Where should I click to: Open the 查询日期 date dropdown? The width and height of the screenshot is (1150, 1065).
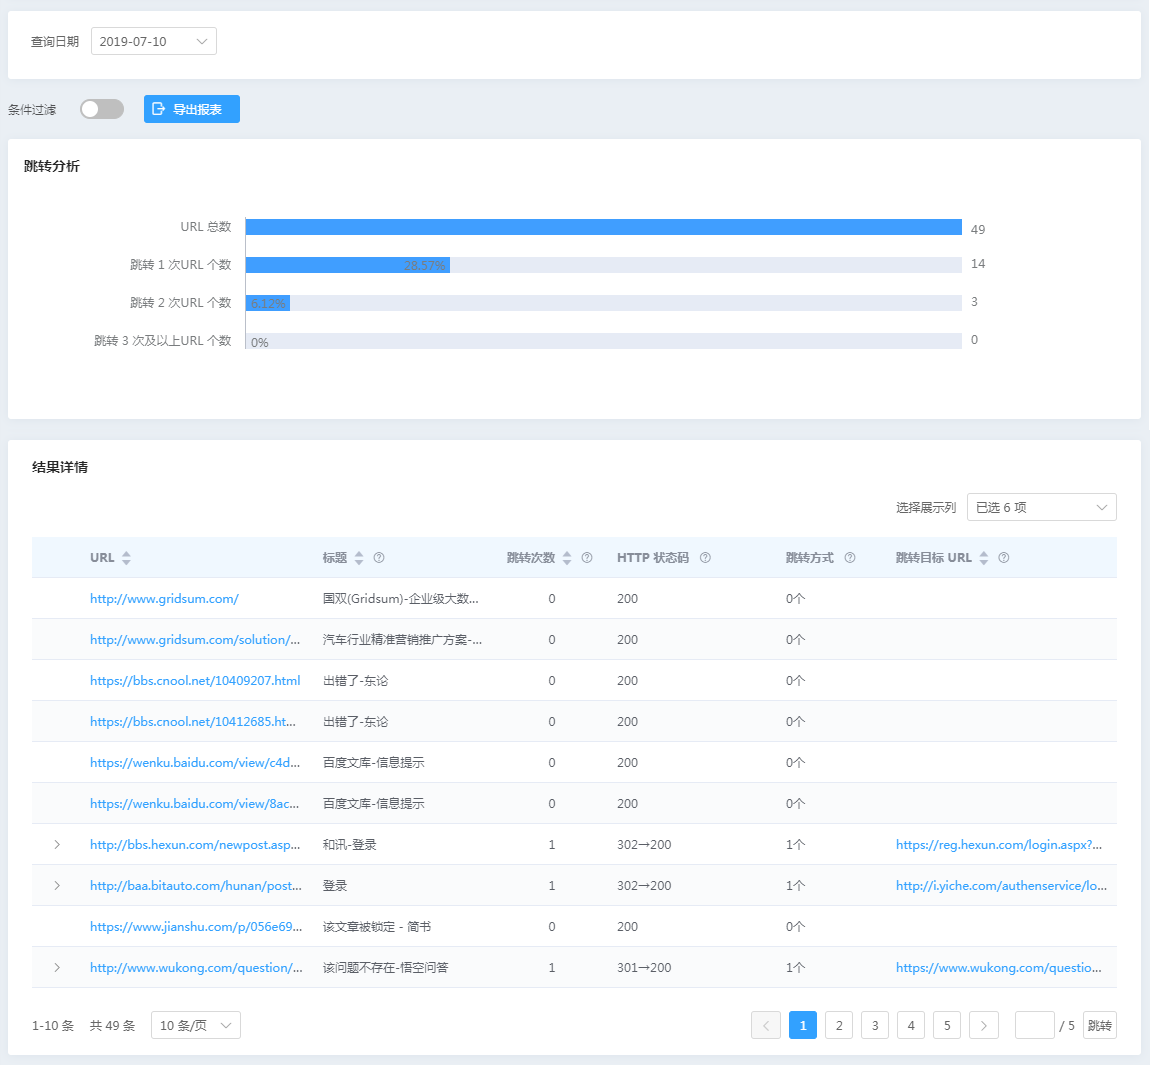pos(154,41)
